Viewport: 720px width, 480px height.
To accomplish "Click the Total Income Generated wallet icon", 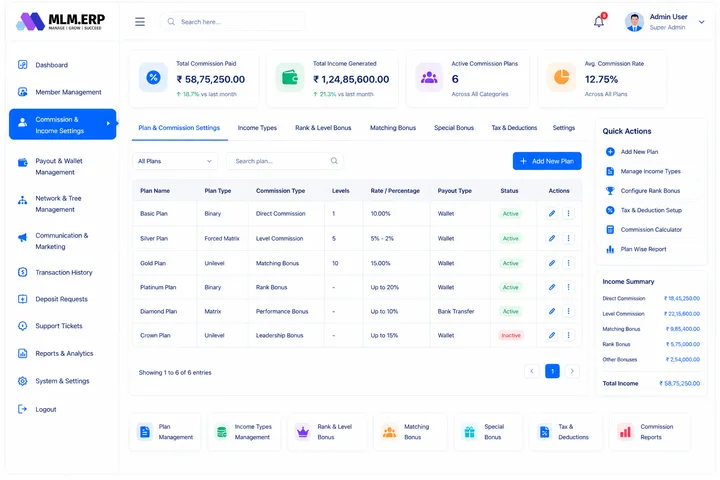I will (290, 78).
